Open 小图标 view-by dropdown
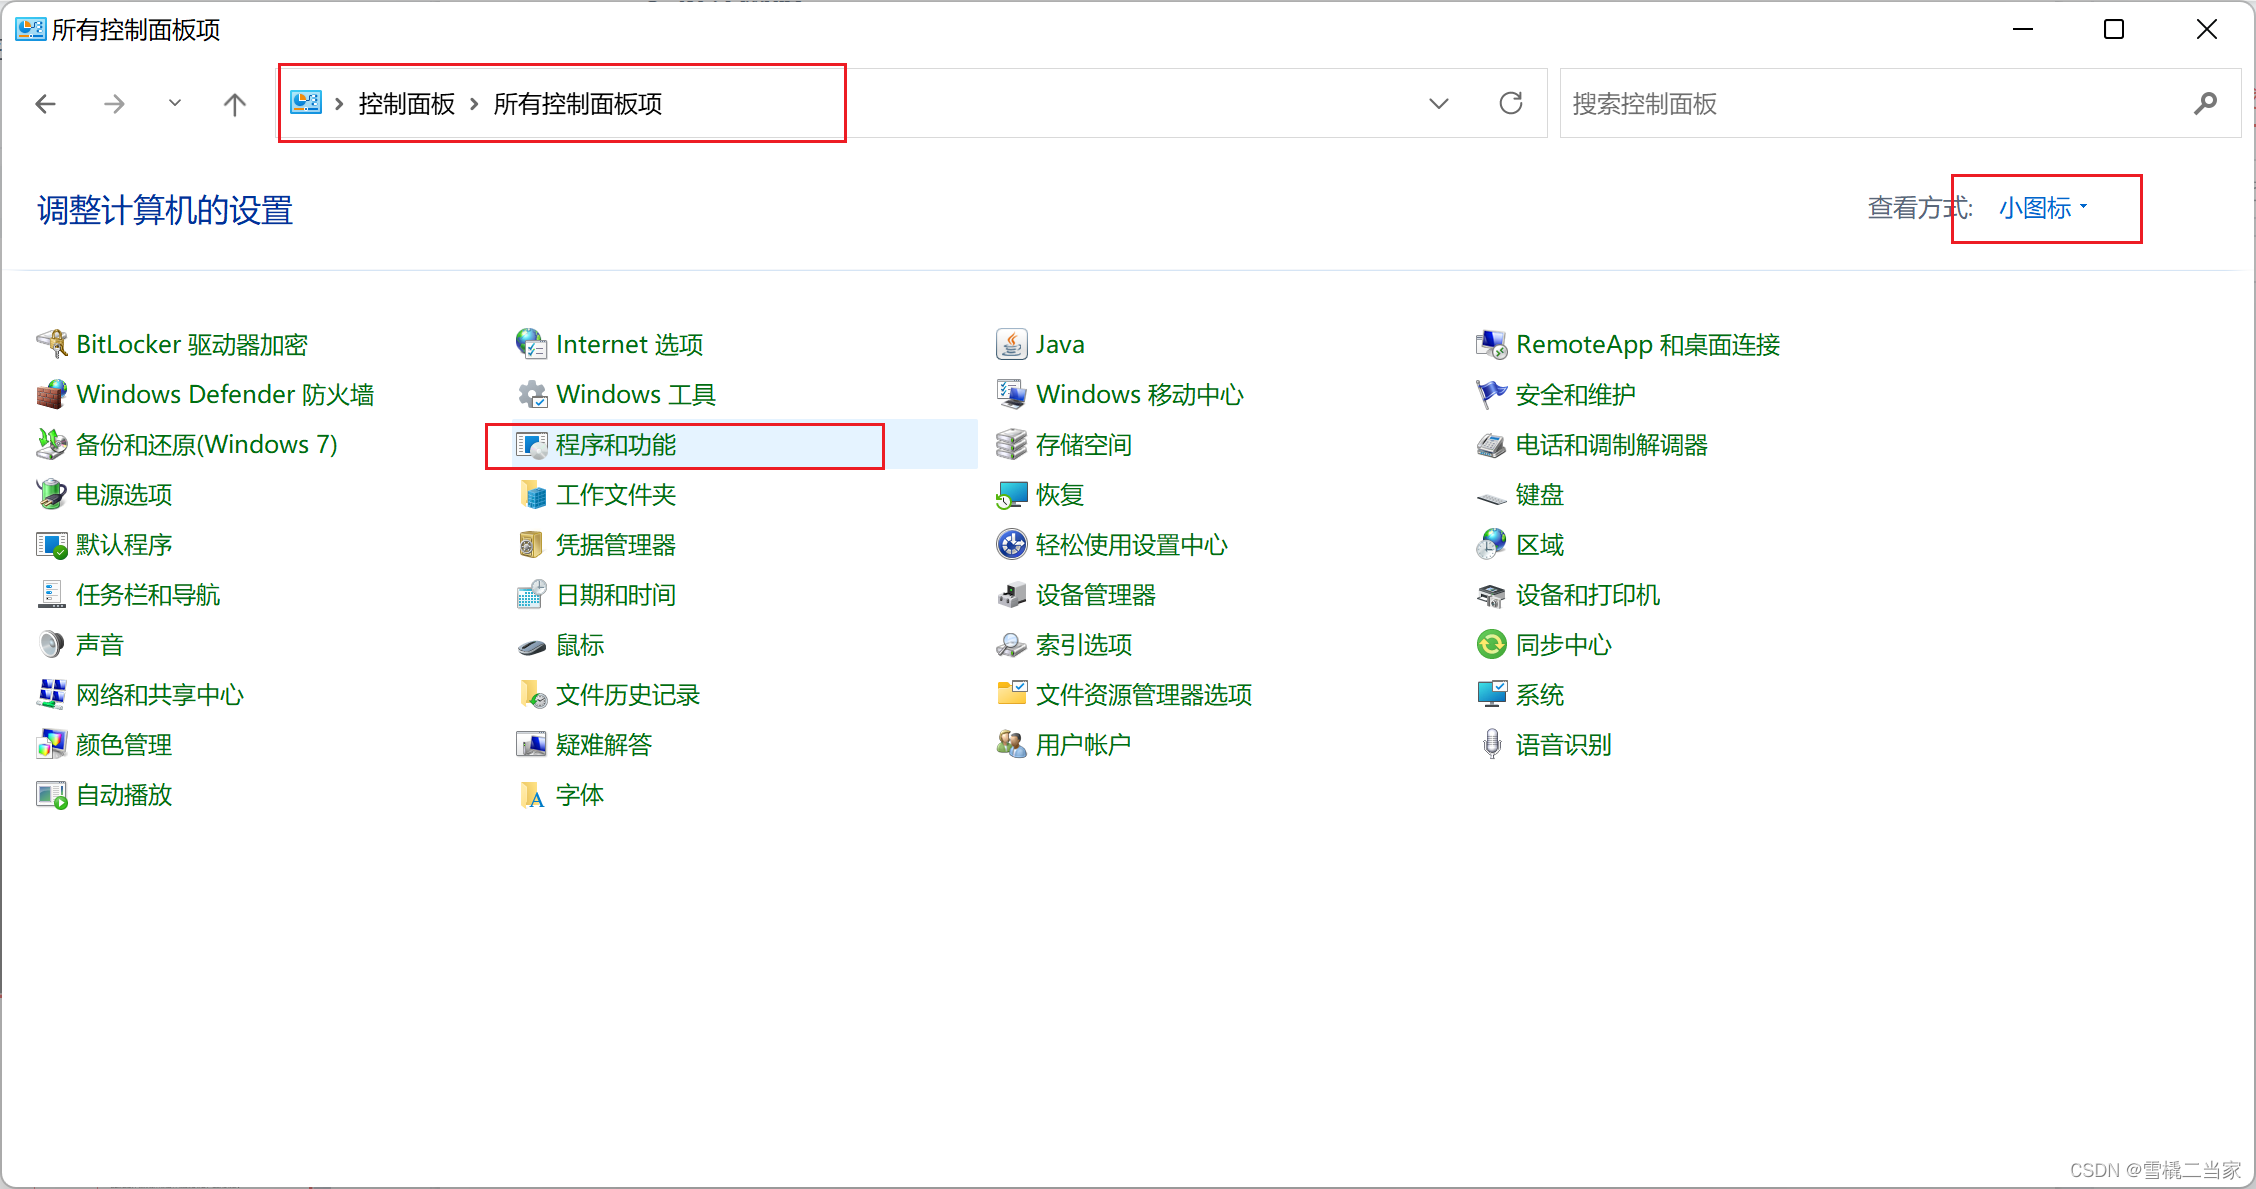Image resolution: width=2256 pixels, height=1189 pixels. coord(2043,208)
